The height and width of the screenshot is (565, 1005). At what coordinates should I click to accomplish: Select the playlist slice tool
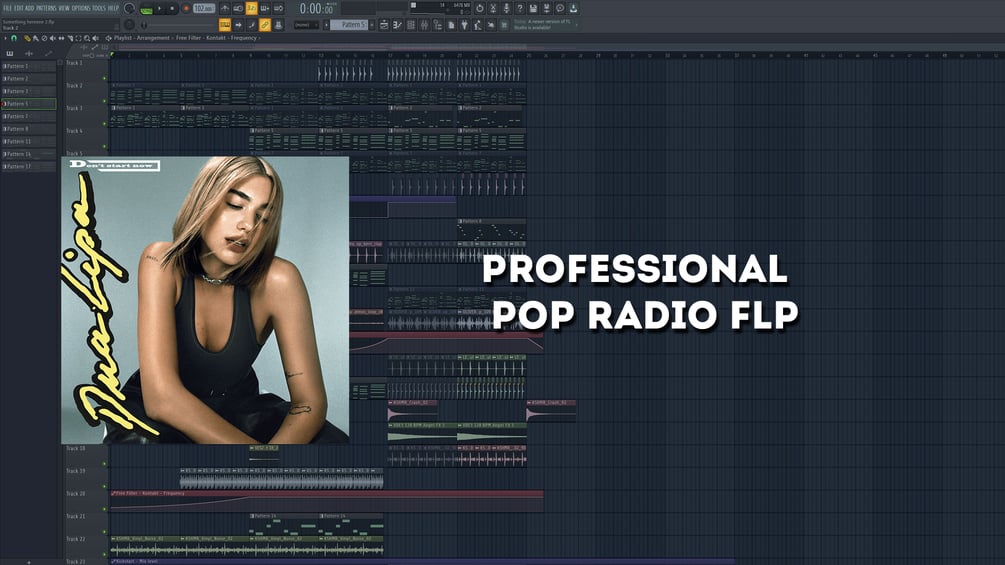click(x=70, y=38)
